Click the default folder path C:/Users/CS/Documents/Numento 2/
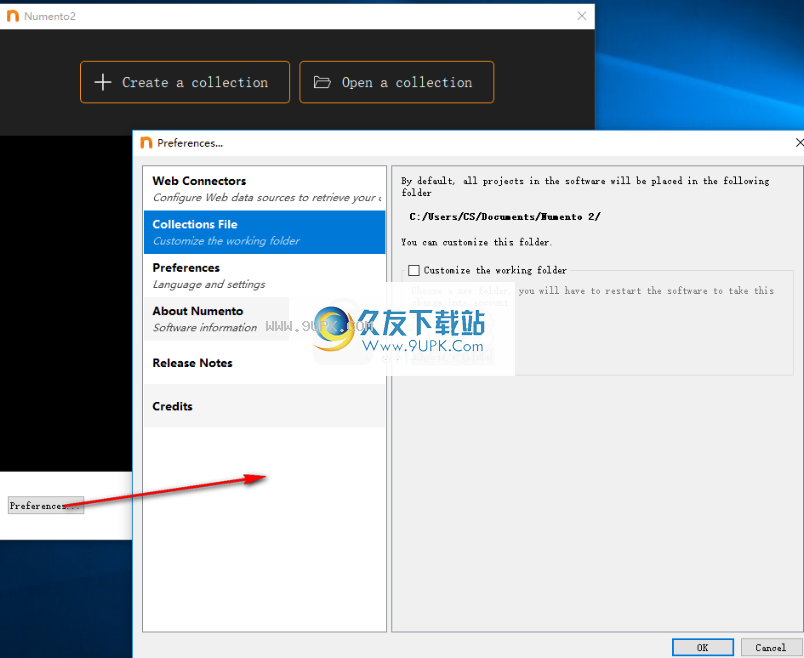804x658 pixels. 505,216
